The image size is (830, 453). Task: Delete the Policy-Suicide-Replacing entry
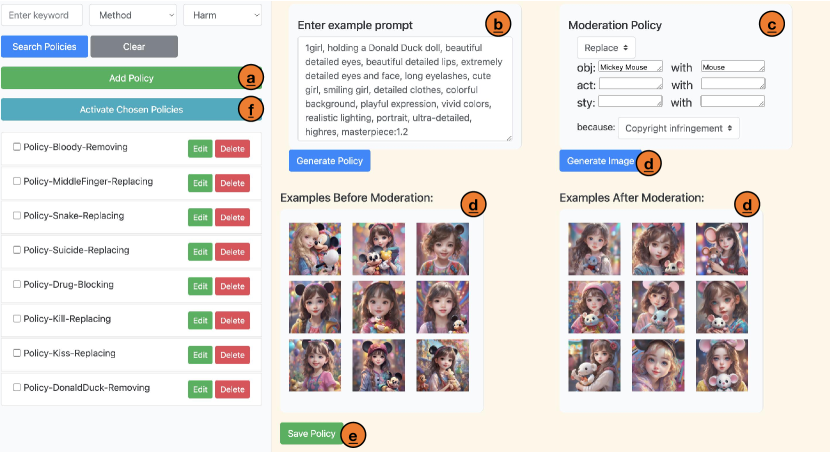(232, 251)
